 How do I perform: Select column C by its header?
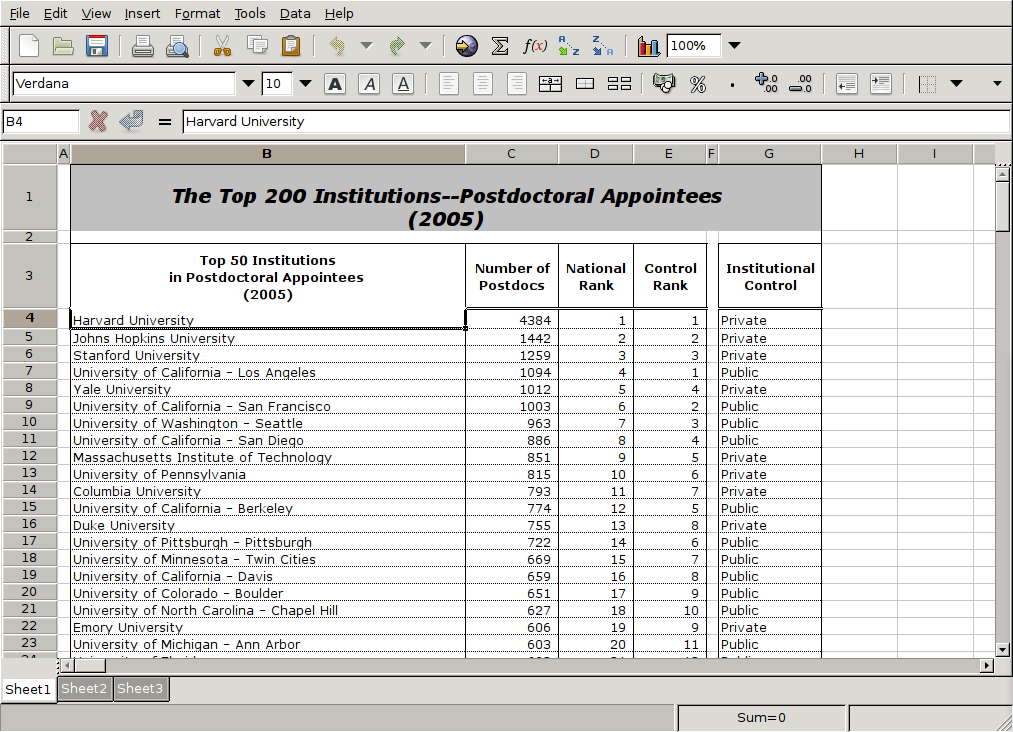point(511,154)
